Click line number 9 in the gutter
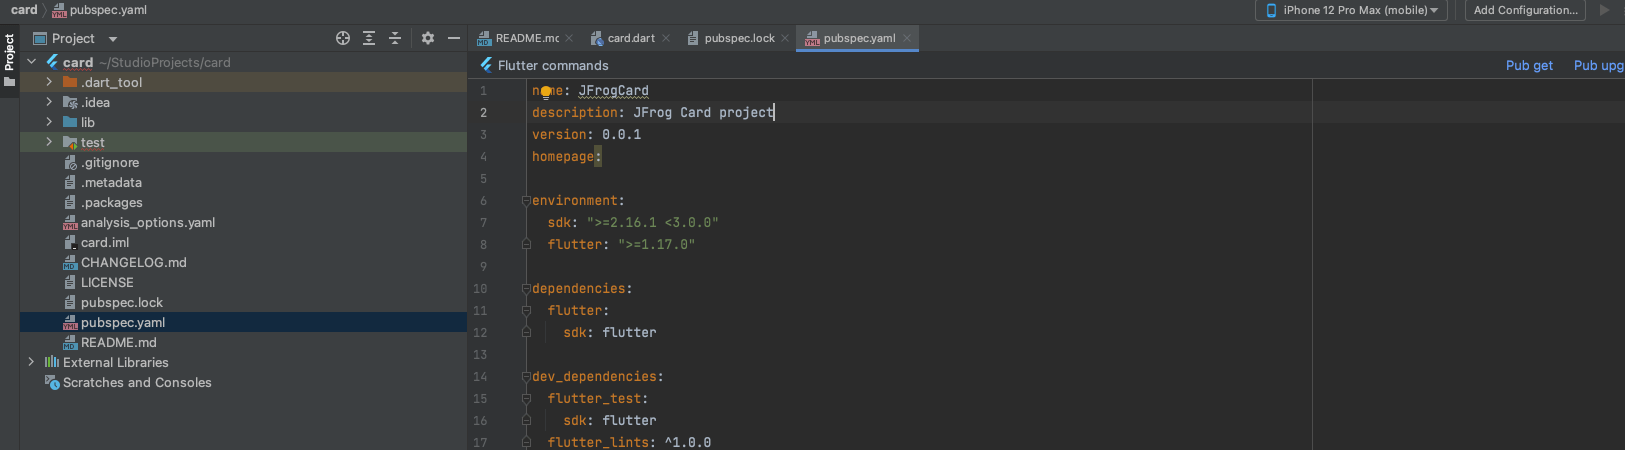Image resolution: width=1625 pixels, height=450 pixels. (483, 266)
